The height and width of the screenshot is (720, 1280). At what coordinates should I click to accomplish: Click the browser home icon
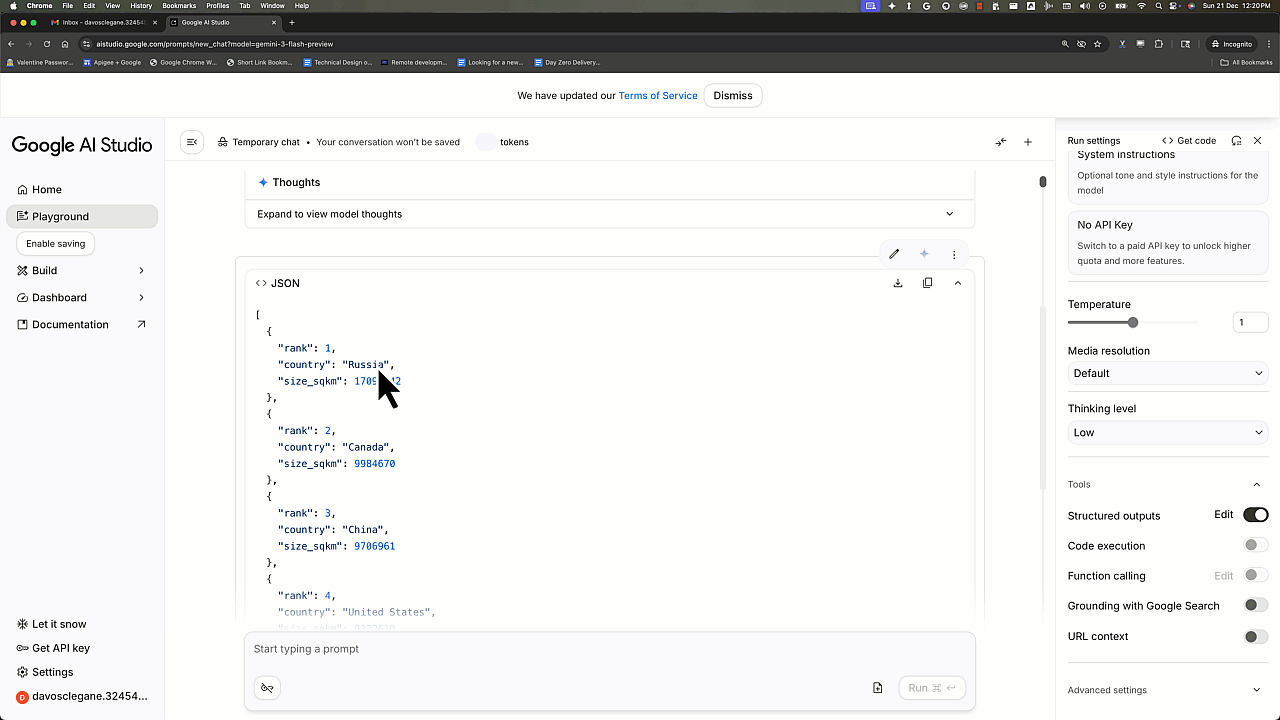tap(65, 44)
